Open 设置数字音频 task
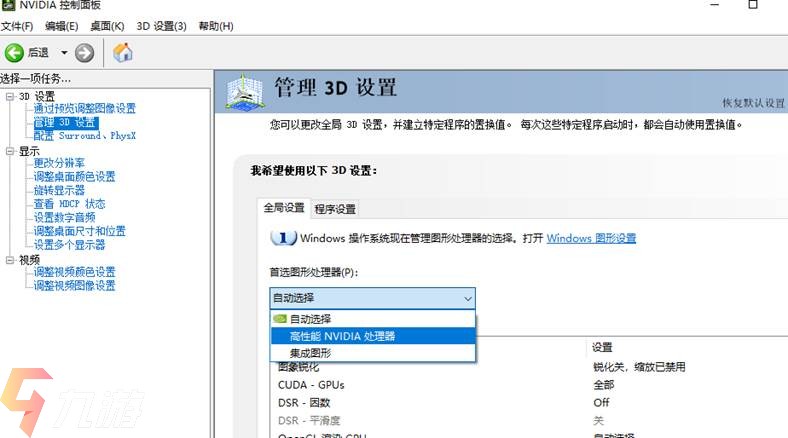Screen dimensions: 788x438 [x=64, y=217]
